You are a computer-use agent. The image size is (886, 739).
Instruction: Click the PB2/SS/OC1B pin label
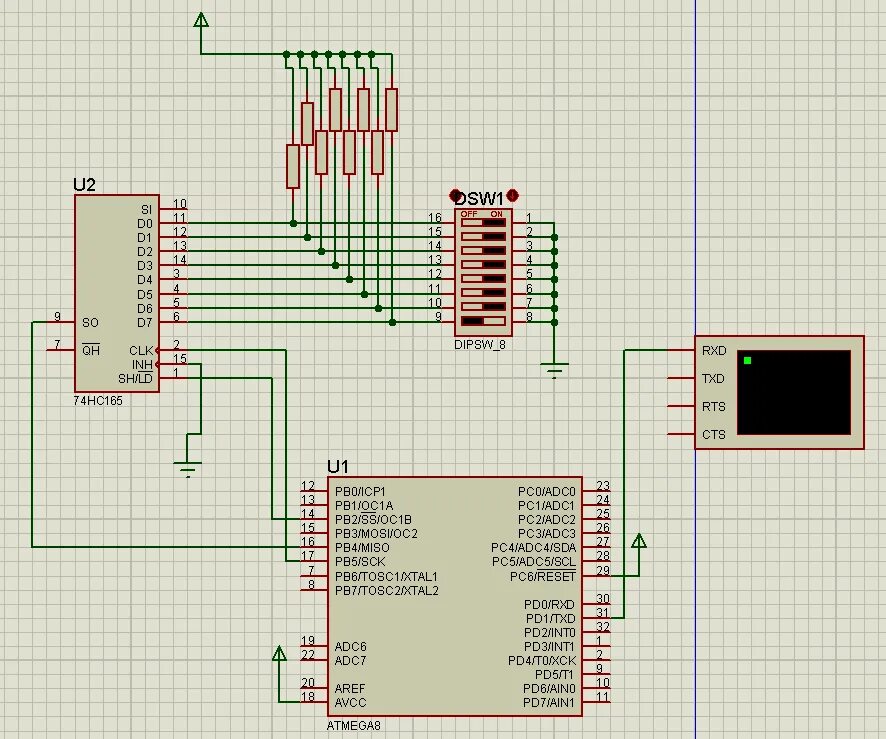373,520
